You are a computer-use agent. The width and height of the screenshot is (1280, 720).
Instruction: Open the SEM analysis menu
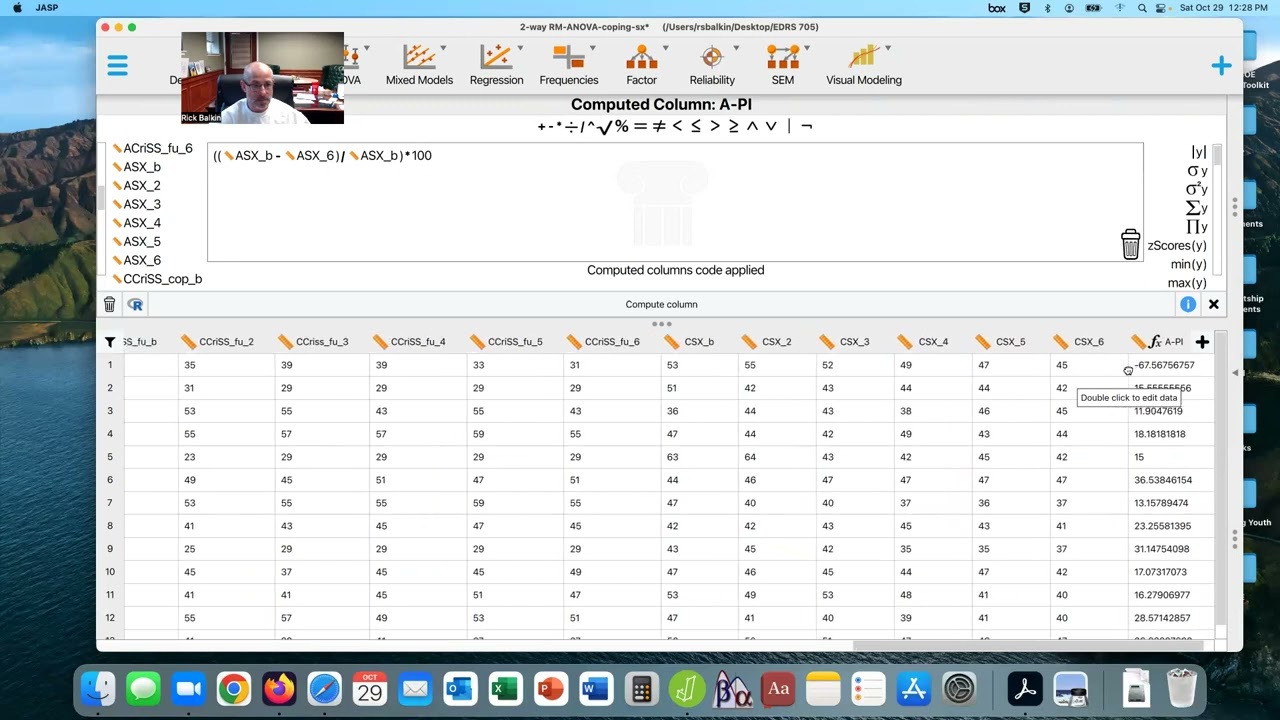pos(783,65)
